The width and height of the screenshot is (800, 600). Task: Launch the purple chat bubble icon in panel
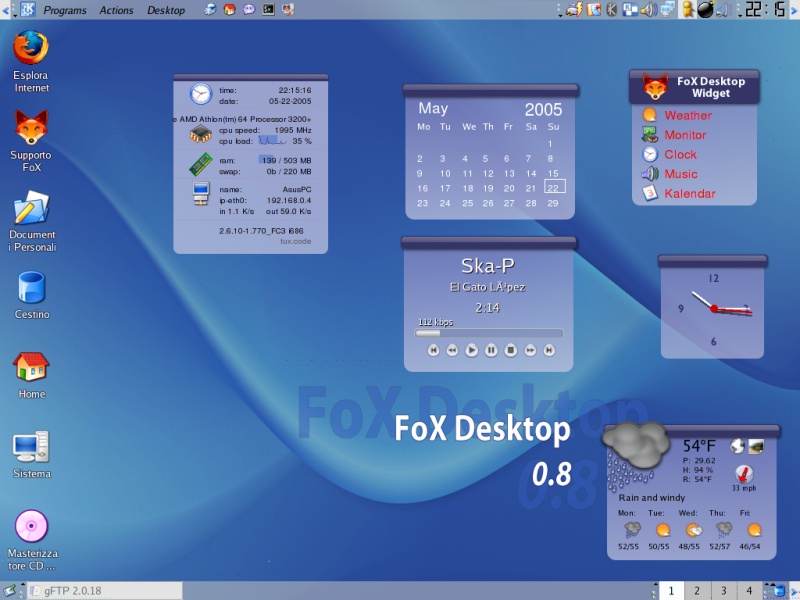click(249, 9)
